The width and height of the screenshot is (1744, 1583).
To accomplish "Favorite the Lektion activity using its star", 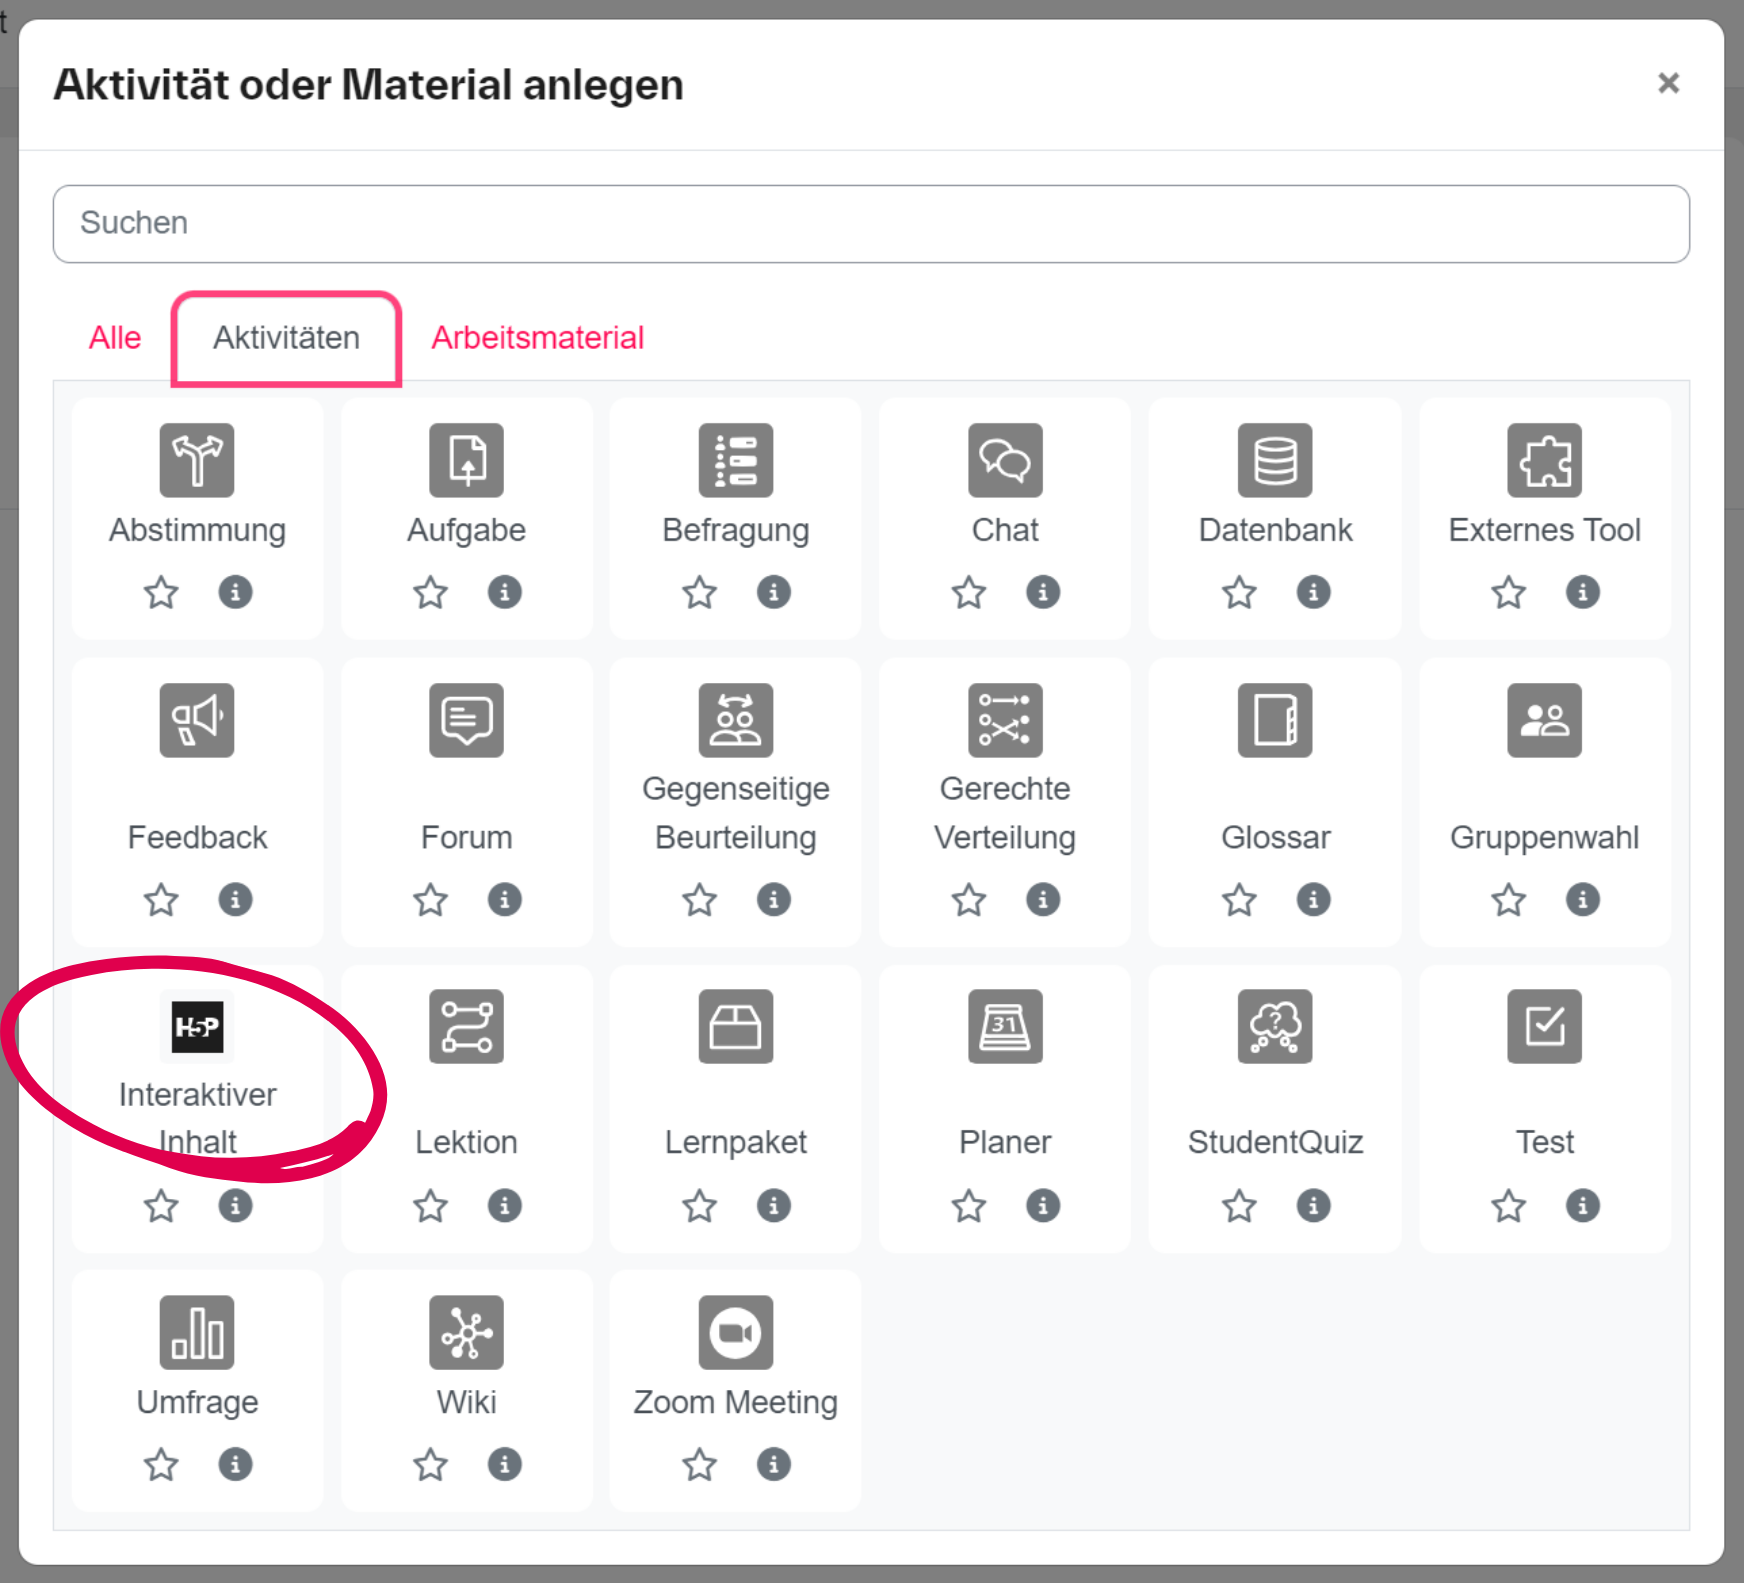I will pos(430,1206).
